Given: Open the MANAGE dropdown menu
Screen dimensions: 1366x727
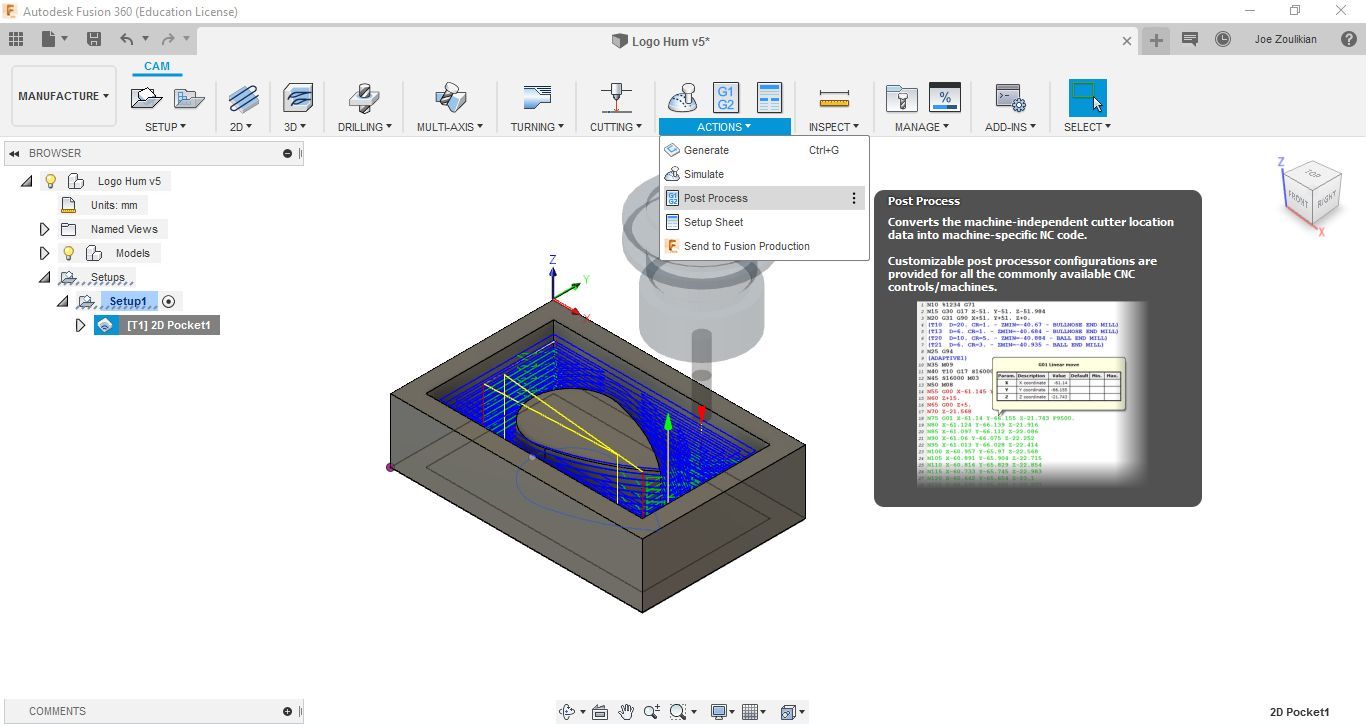Looking at the screenshot, I should tap(922, 127).
